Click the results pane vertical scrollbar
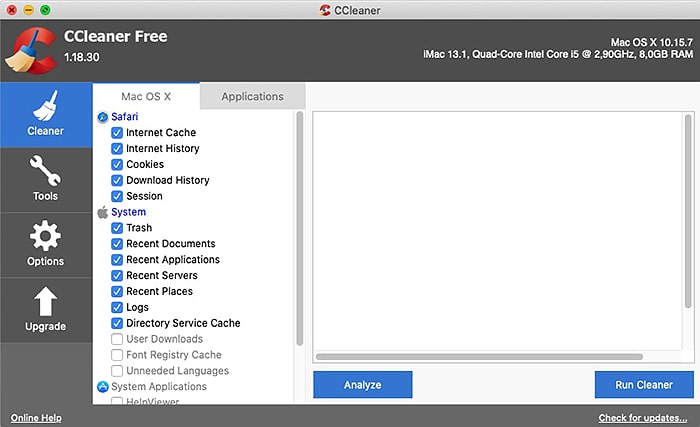This screenshot has width=700, height=427. pyautogui.click(x=688, y=211)
